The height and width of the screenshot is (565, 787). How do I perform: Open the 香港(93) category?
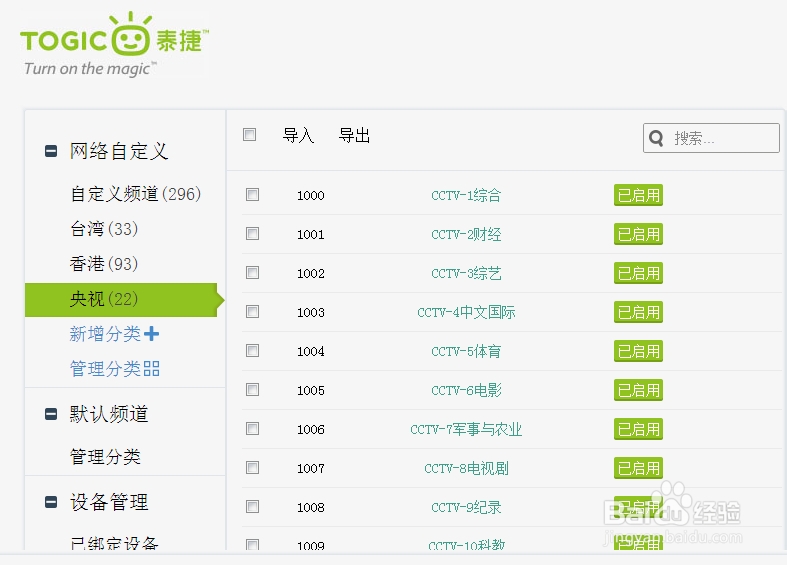click(104, 264)
